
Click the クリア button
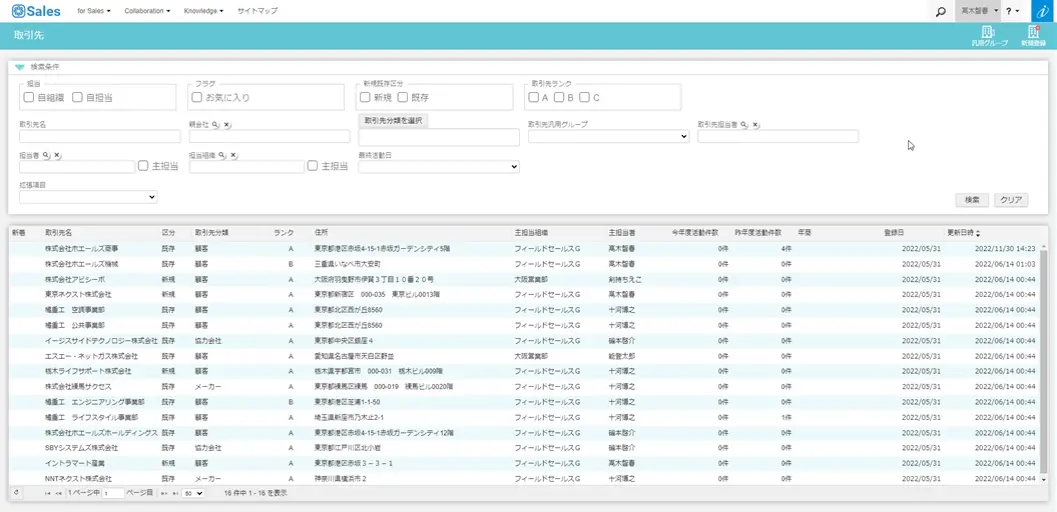(x=1011, y=200)
